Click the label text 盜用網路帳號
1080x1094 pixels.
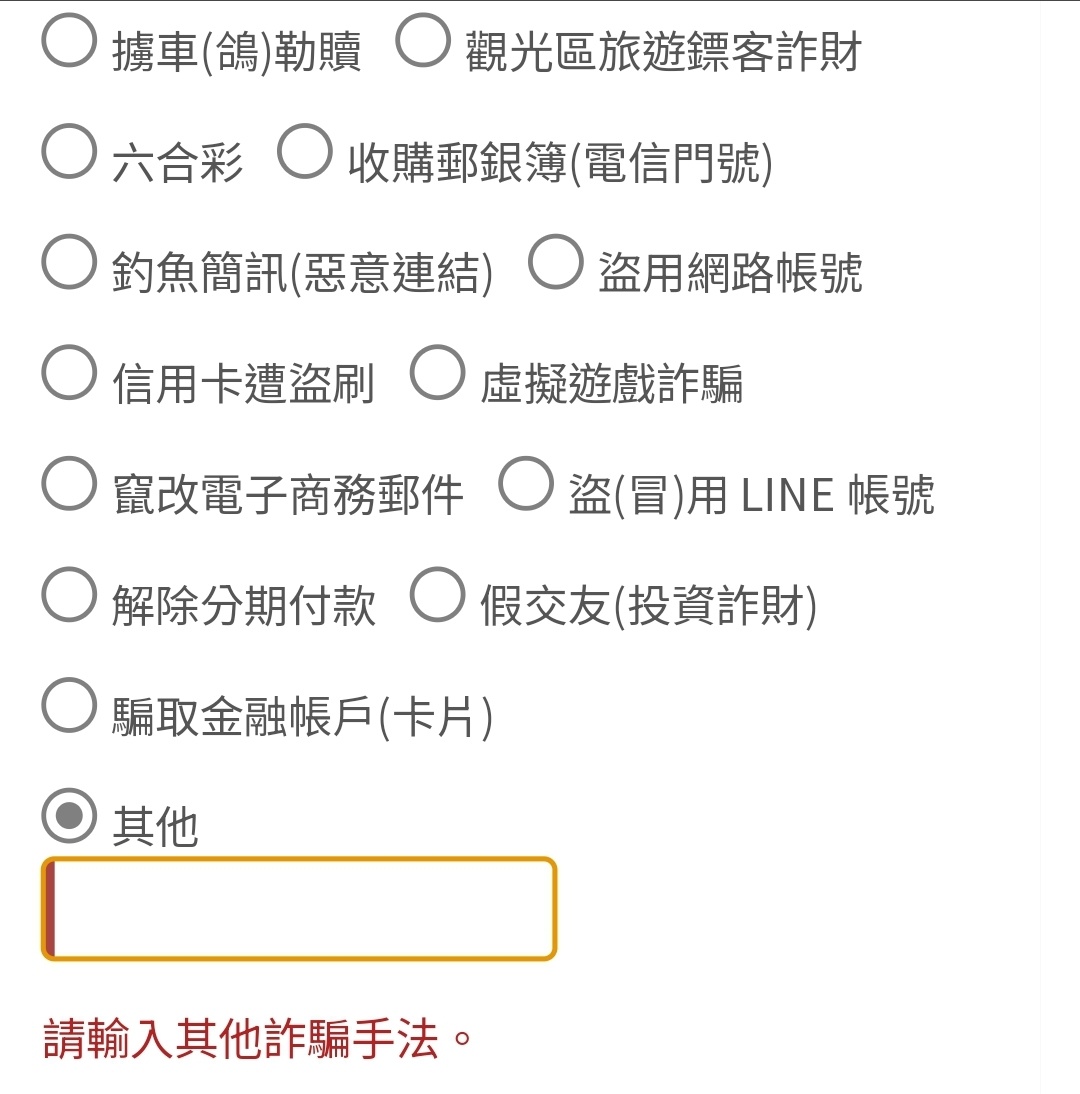(x=730, y=272)
